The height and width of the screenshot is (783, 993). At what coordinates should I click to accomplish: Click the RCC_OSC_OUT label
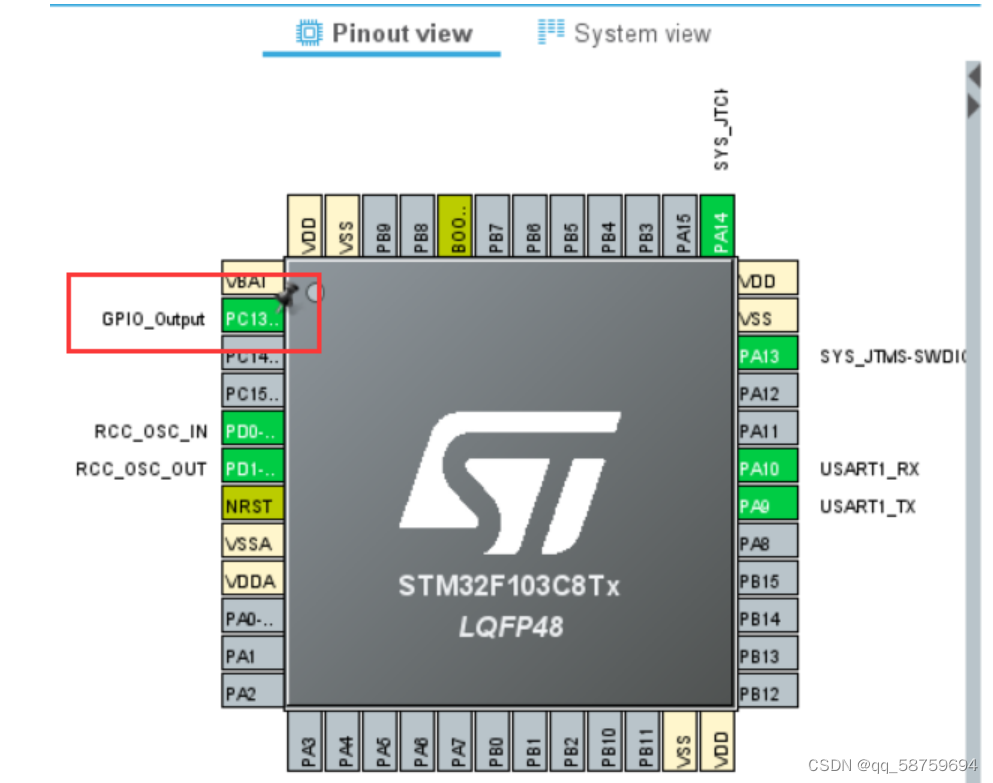[139, 468]
